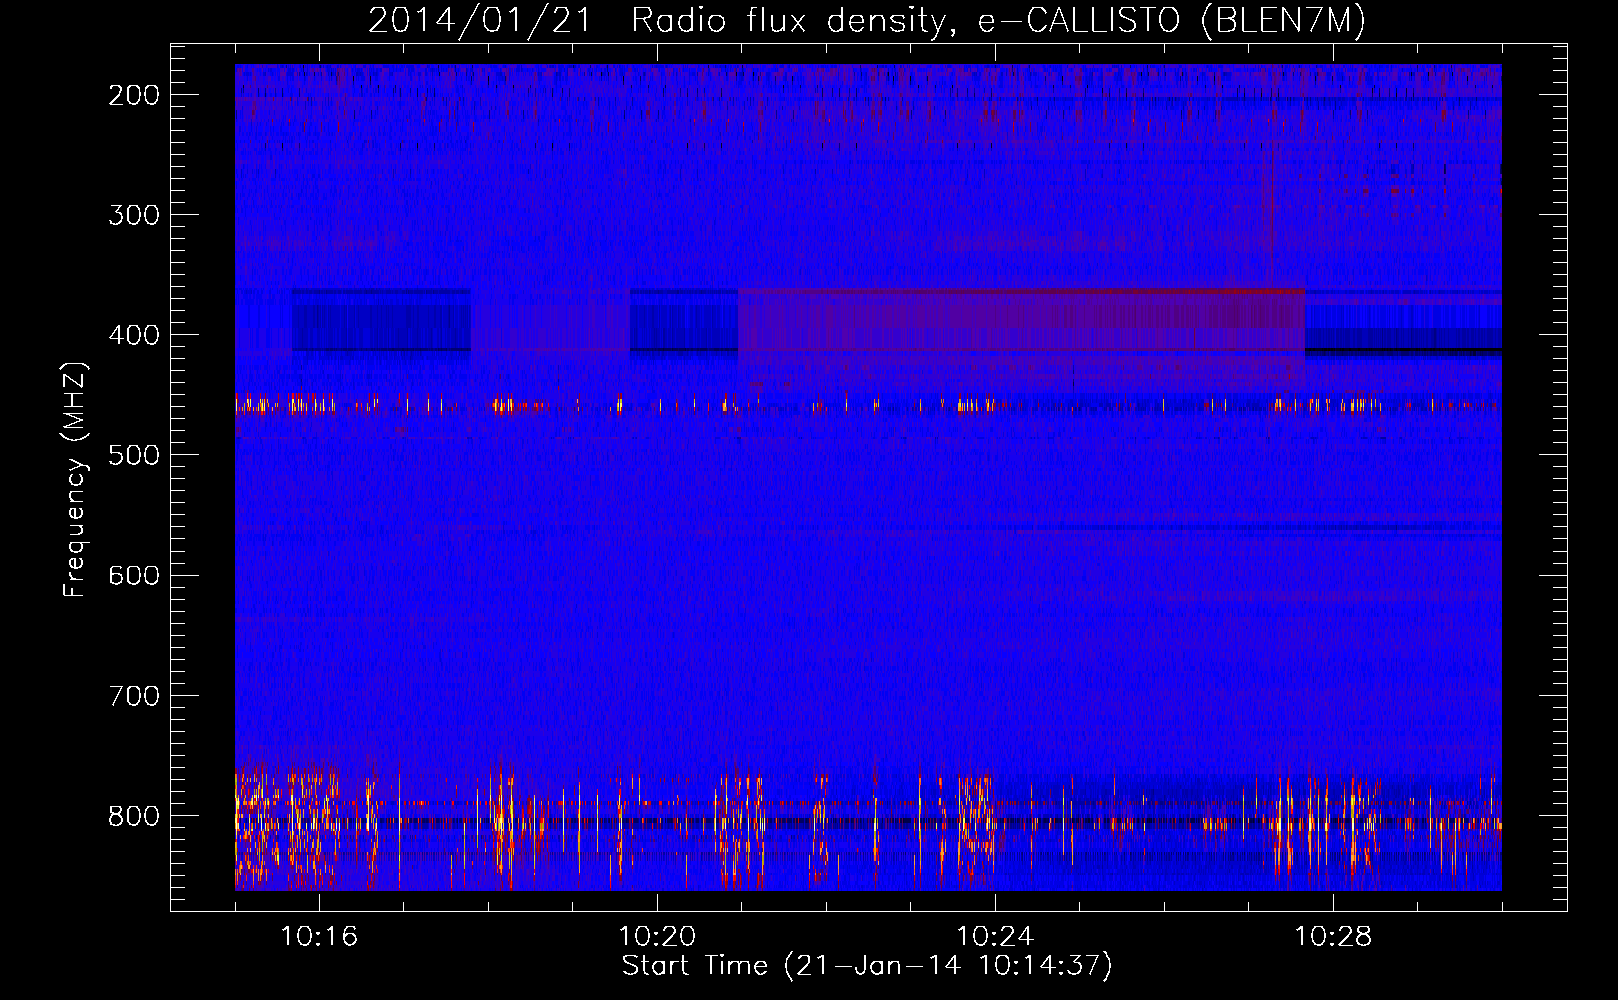Click the 10:20 time tick label
The image size is (1618, 1000).
click(657, 936)
